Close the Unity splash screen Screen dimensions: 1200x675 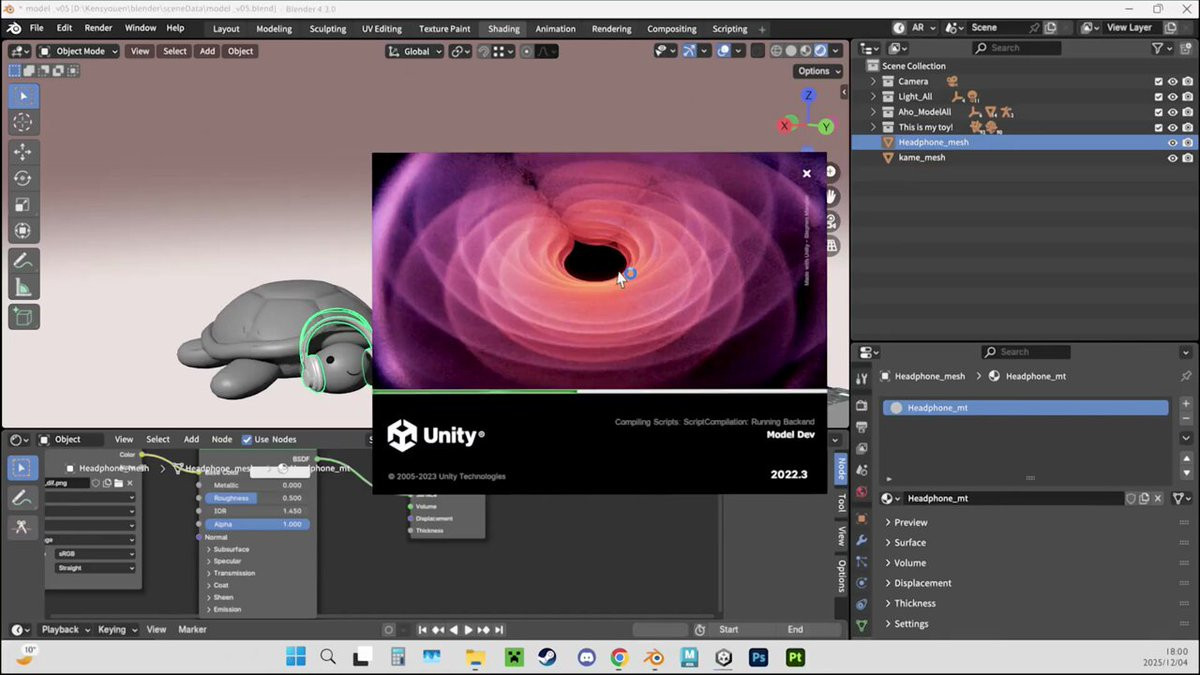pyautogui.click(x=807, y=174)
